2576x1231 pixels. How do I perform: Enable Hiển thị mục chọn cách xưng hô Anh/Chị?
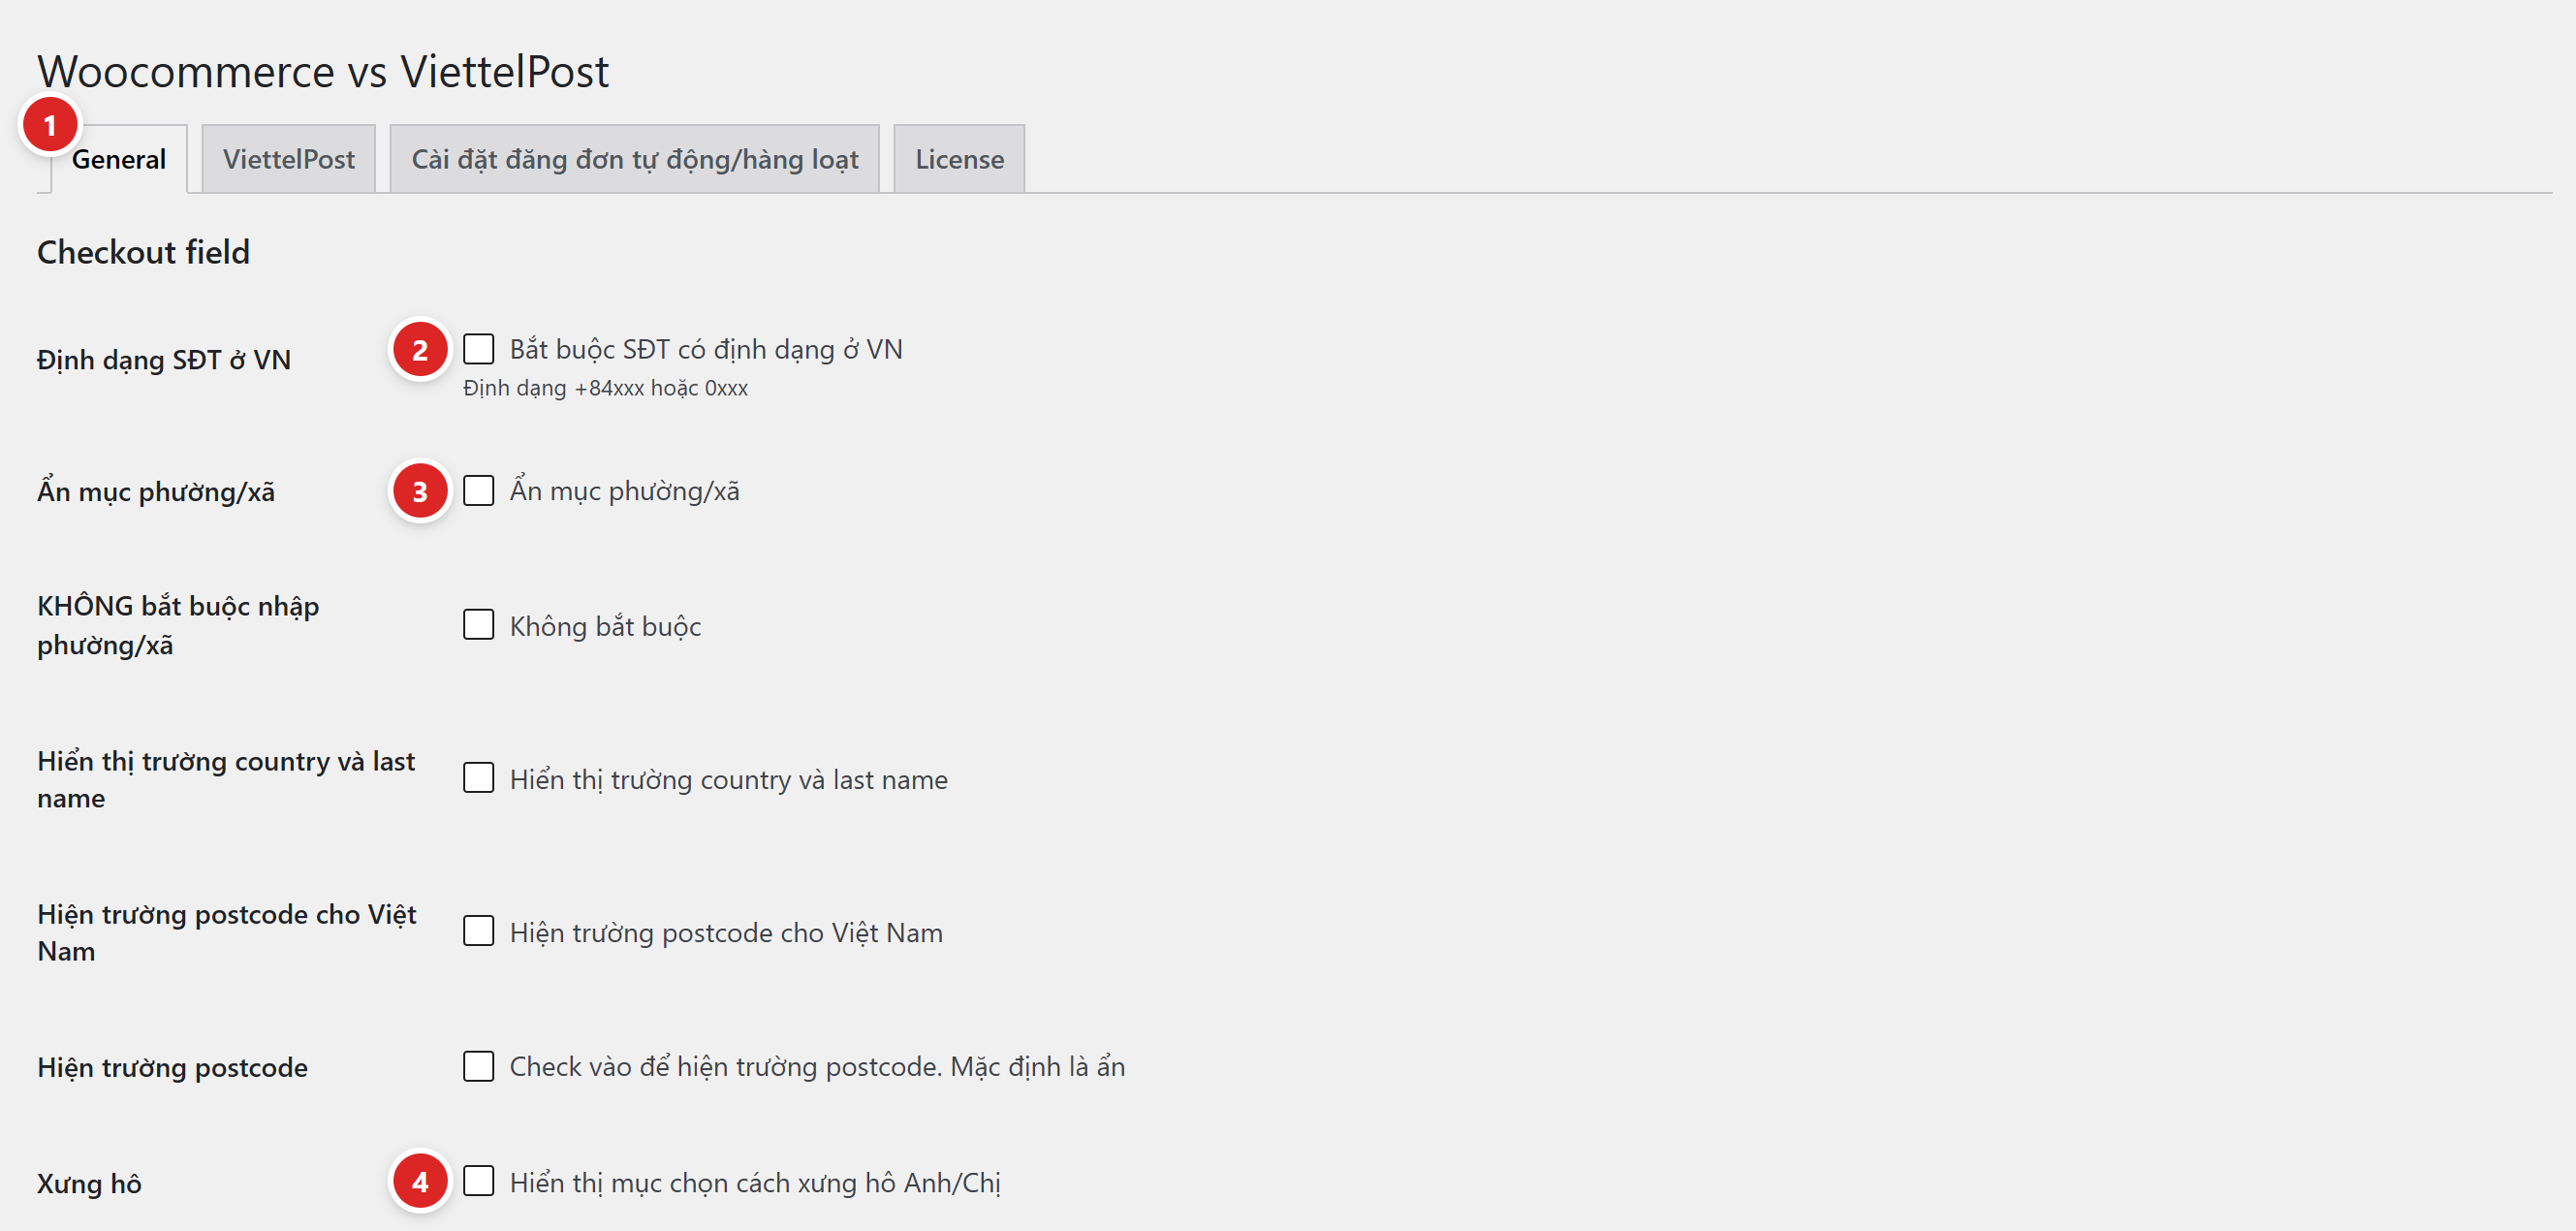(x=478, y=1181)
